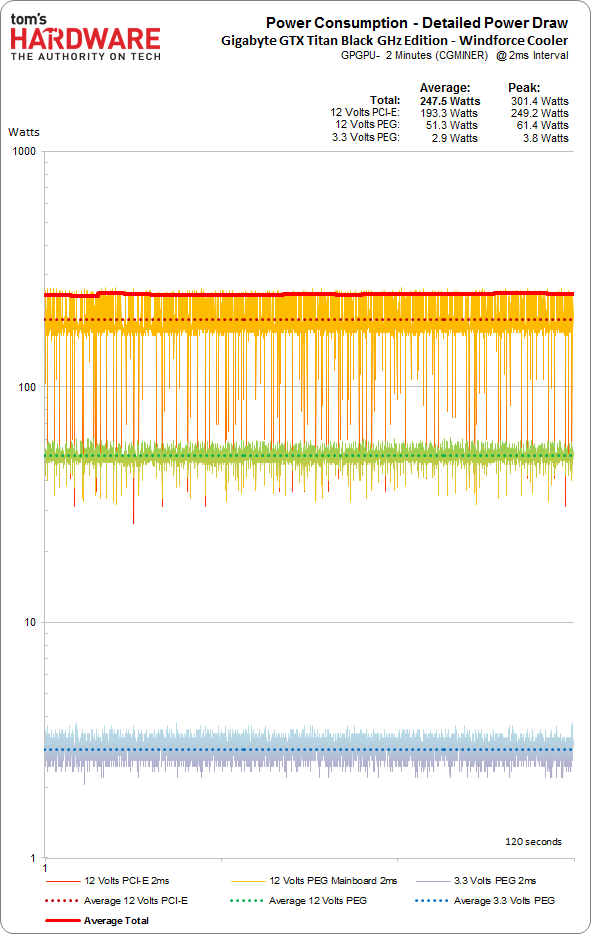Click the subtitle 'Gigabyte GTX Titan Black GHz Edition'
The image size is (591, 934).
pyautogui.click(x=334, y=41)
